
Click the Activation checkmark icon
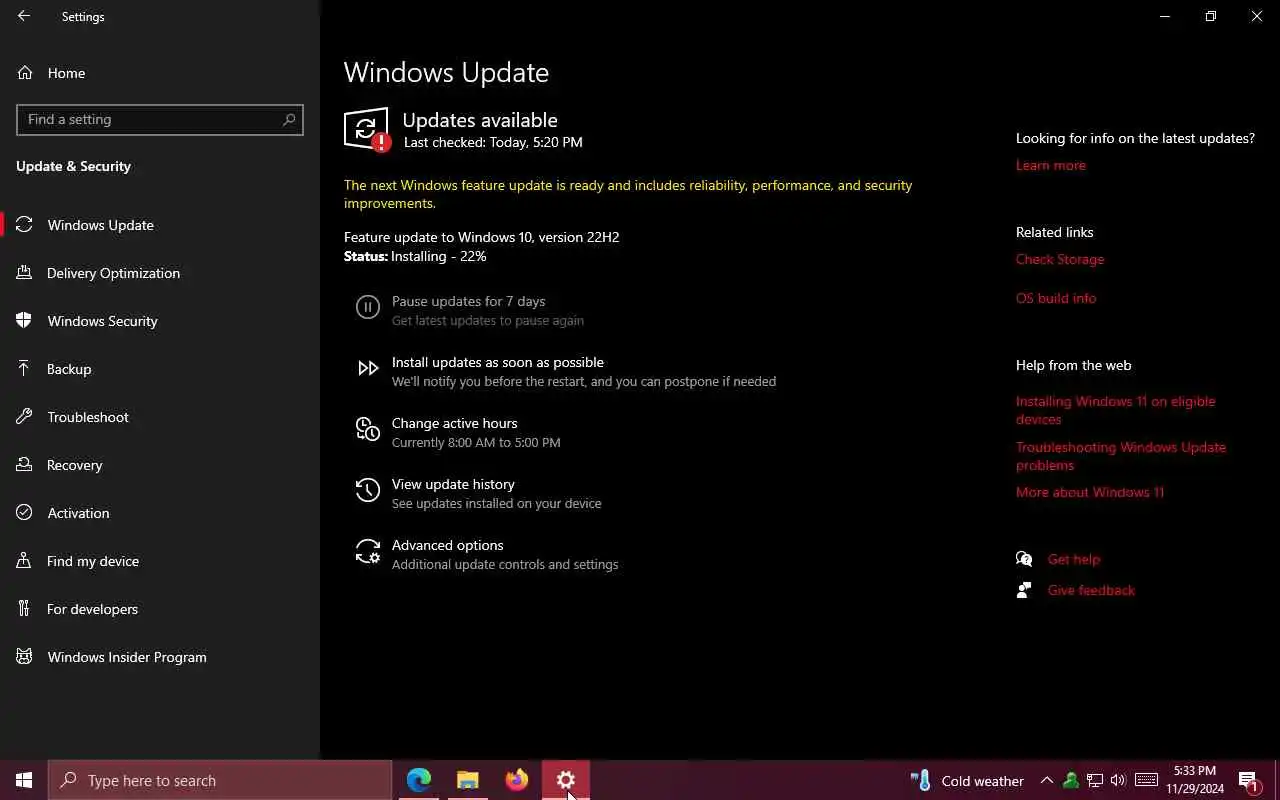25,513
